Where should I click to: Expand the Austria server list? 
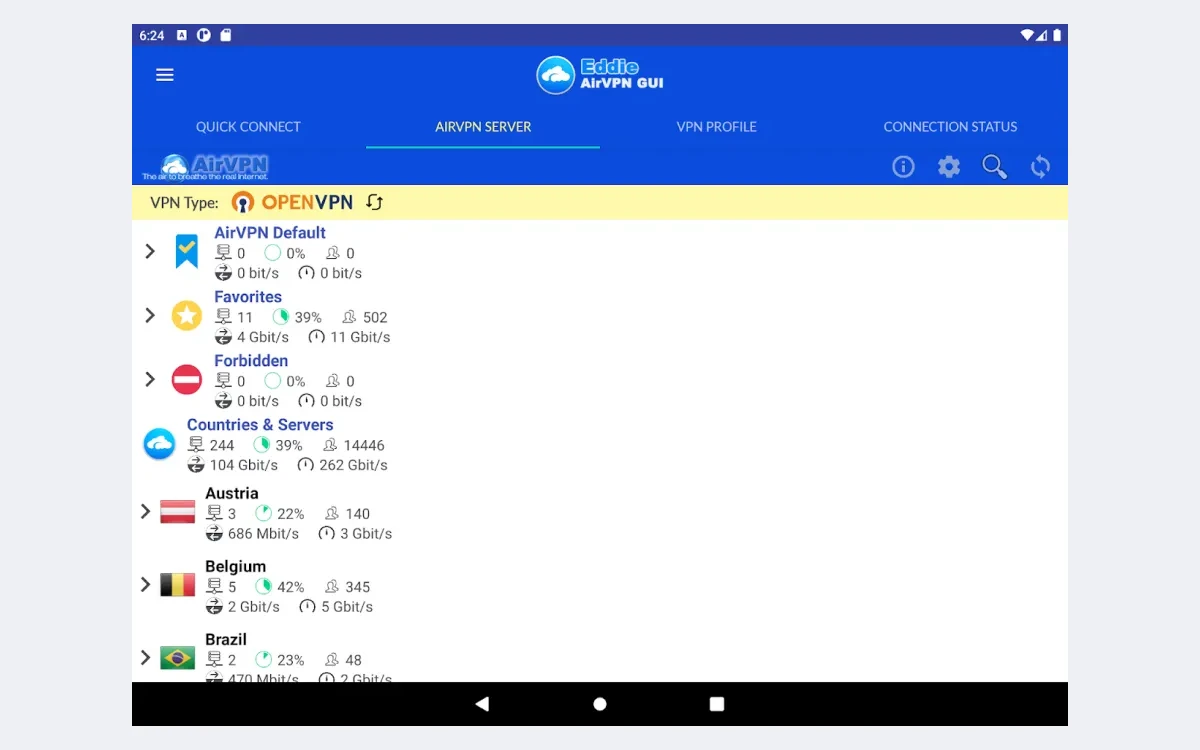point(145,511)
